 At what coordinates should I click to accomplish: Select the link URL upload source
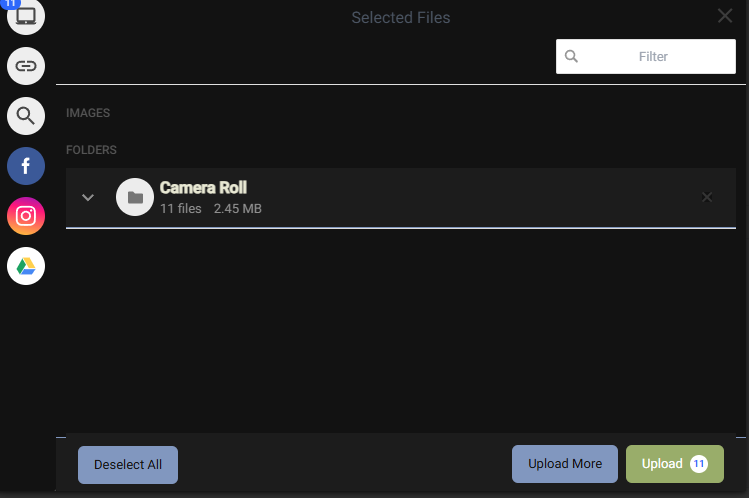(26, 66)
